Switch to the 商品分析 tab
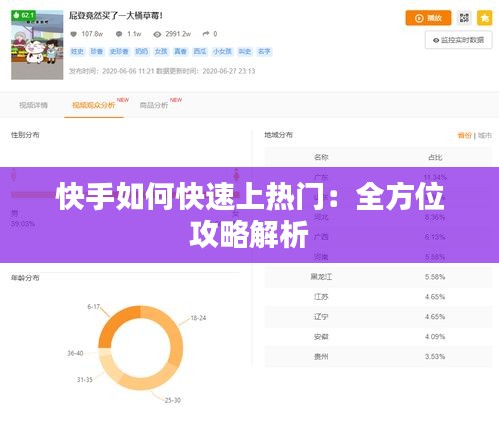The width and height of the screenshot is (499, 430). click(154, 105)
